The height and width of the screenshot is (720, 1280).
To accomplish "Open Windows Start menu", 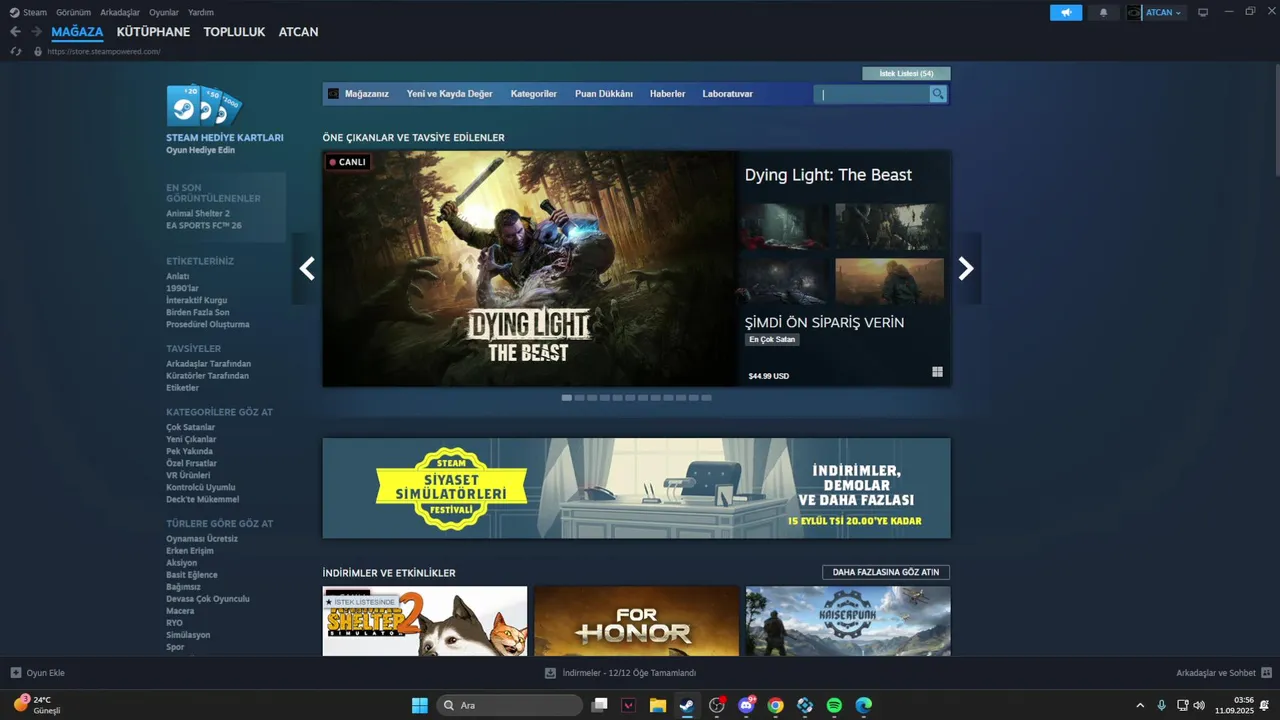I will point(420,705).
